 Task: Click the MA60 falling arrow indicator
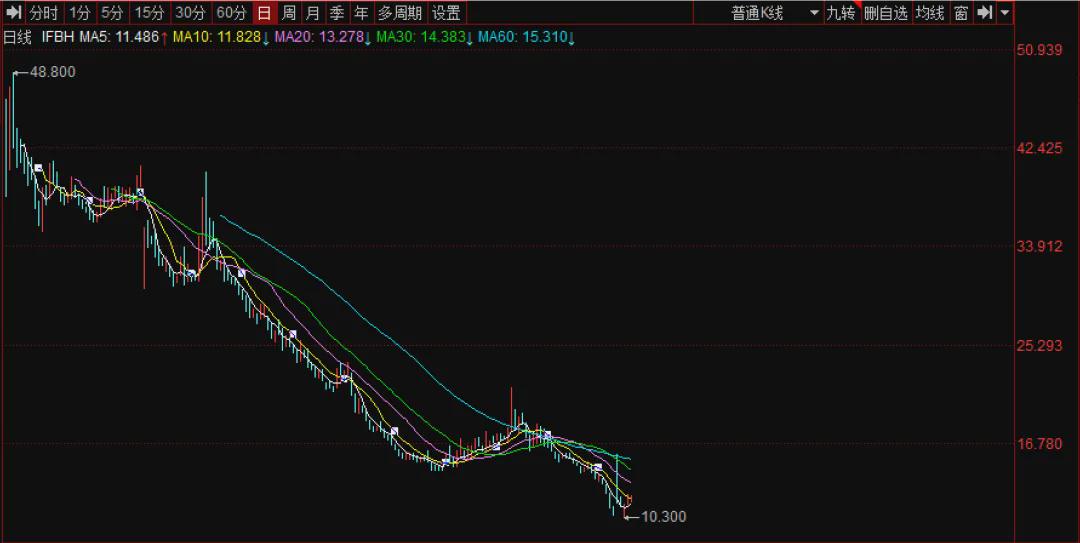point(571,37)
